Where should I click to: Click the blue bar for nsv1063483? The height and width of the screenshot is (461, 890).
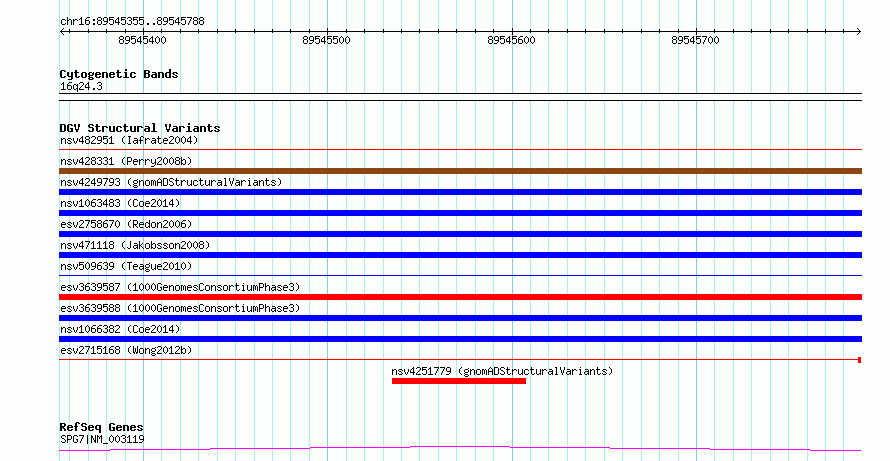[x=460, y=213]
